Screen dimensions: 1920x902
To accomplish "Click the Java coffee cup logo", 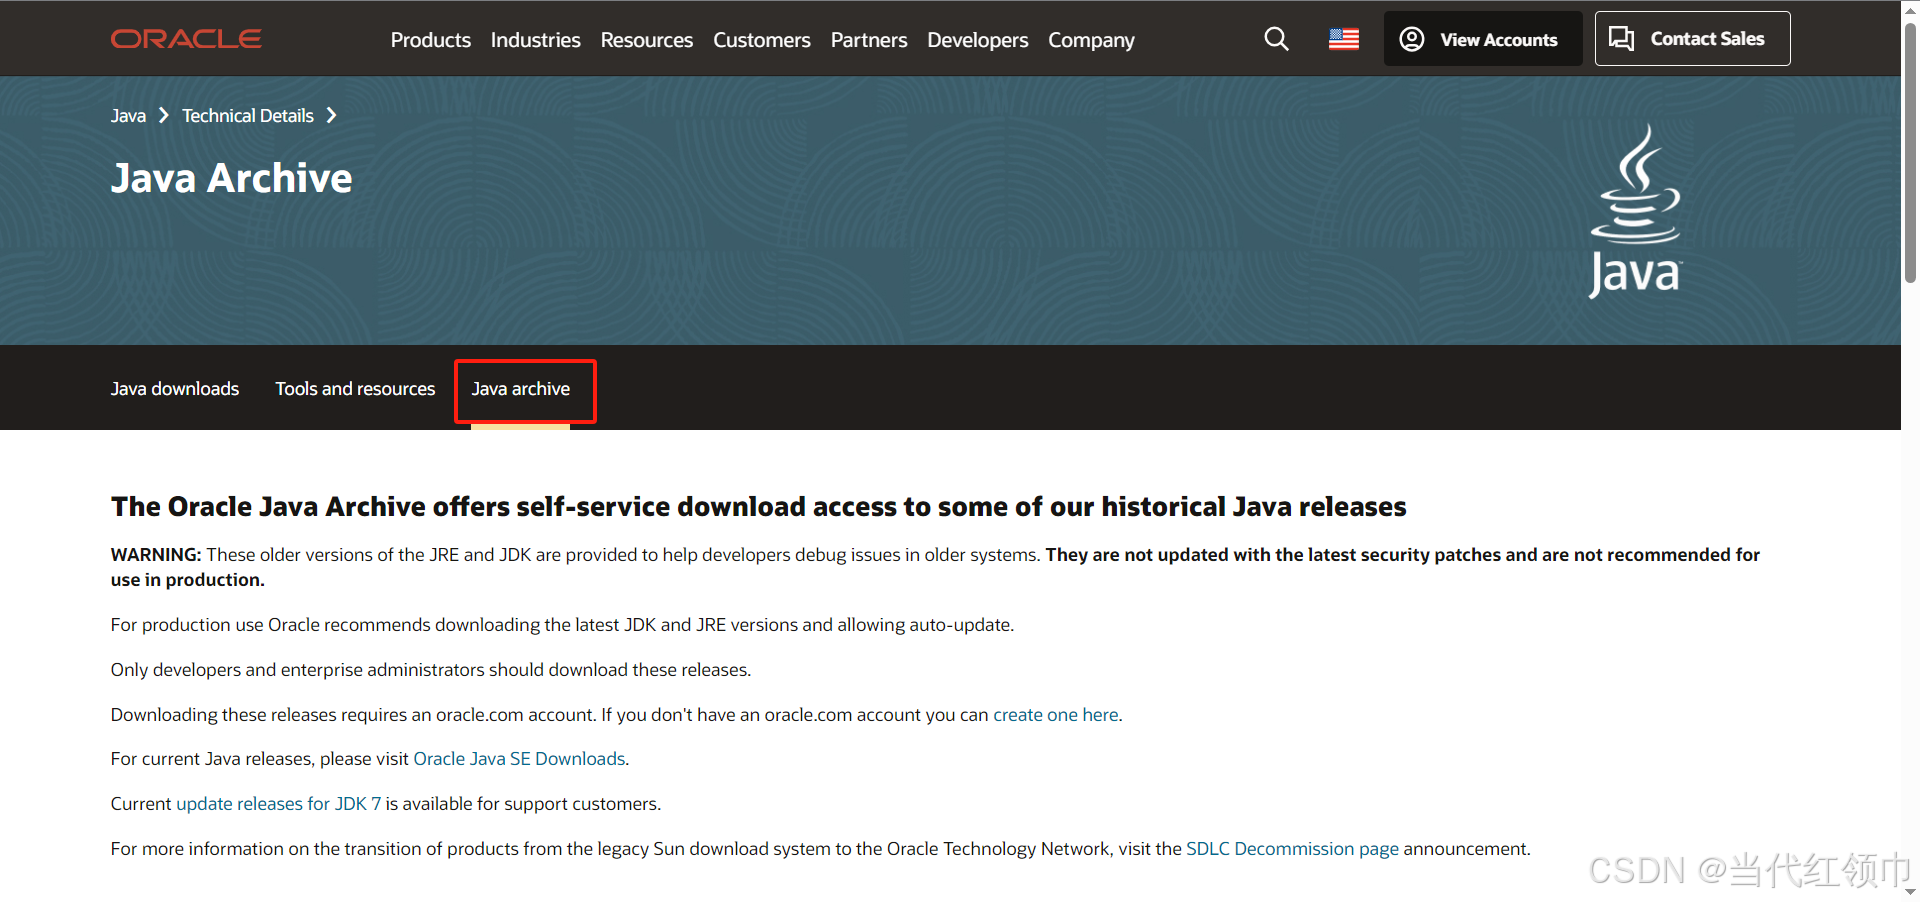I will [x=1636, y=211].
